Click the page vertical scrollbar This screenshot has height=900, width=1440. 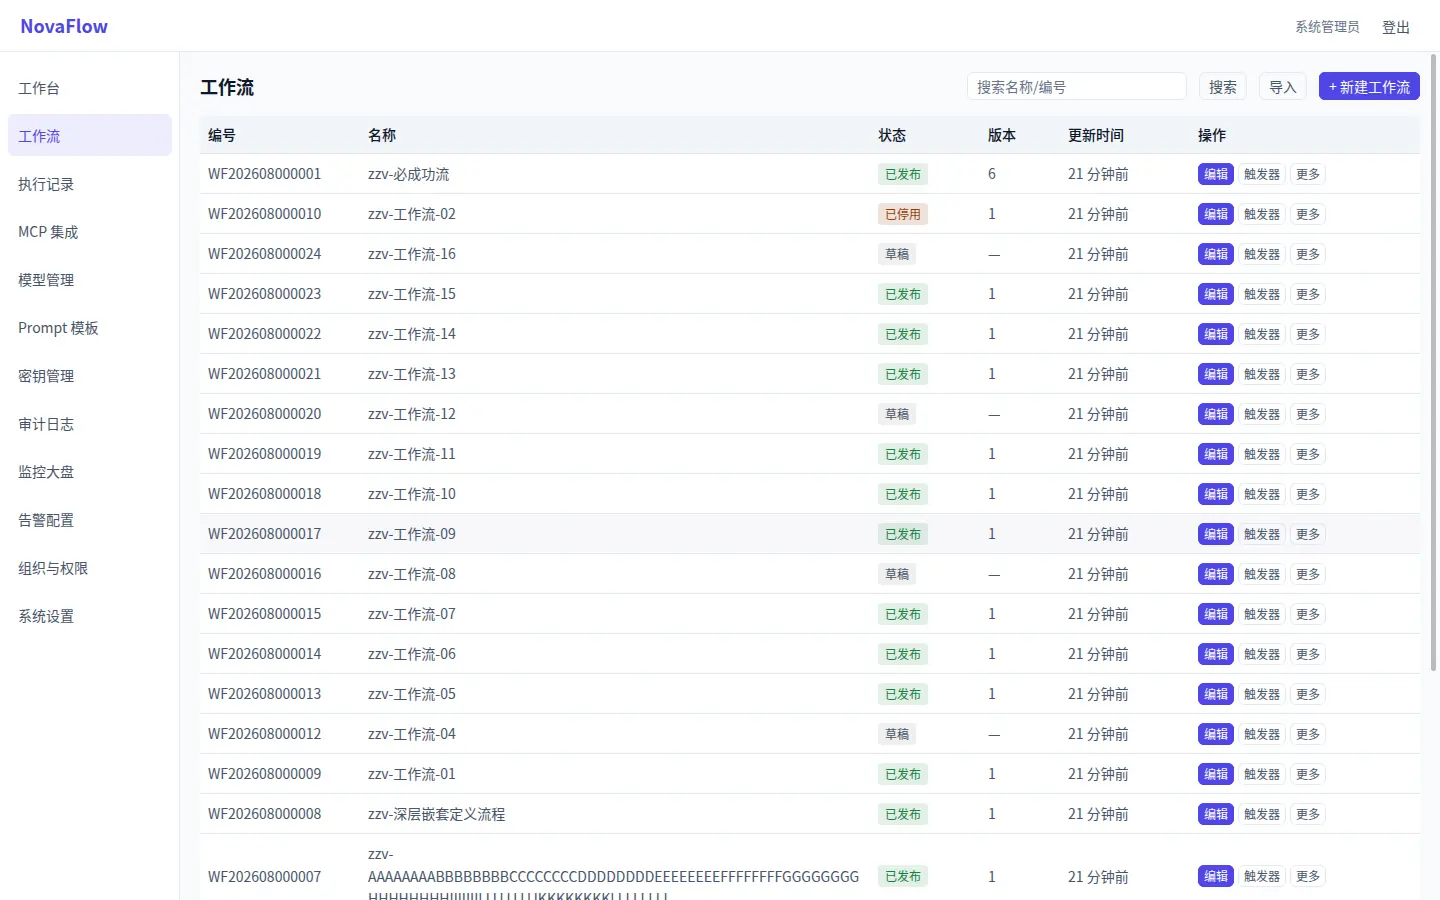tap(1434, 362)
